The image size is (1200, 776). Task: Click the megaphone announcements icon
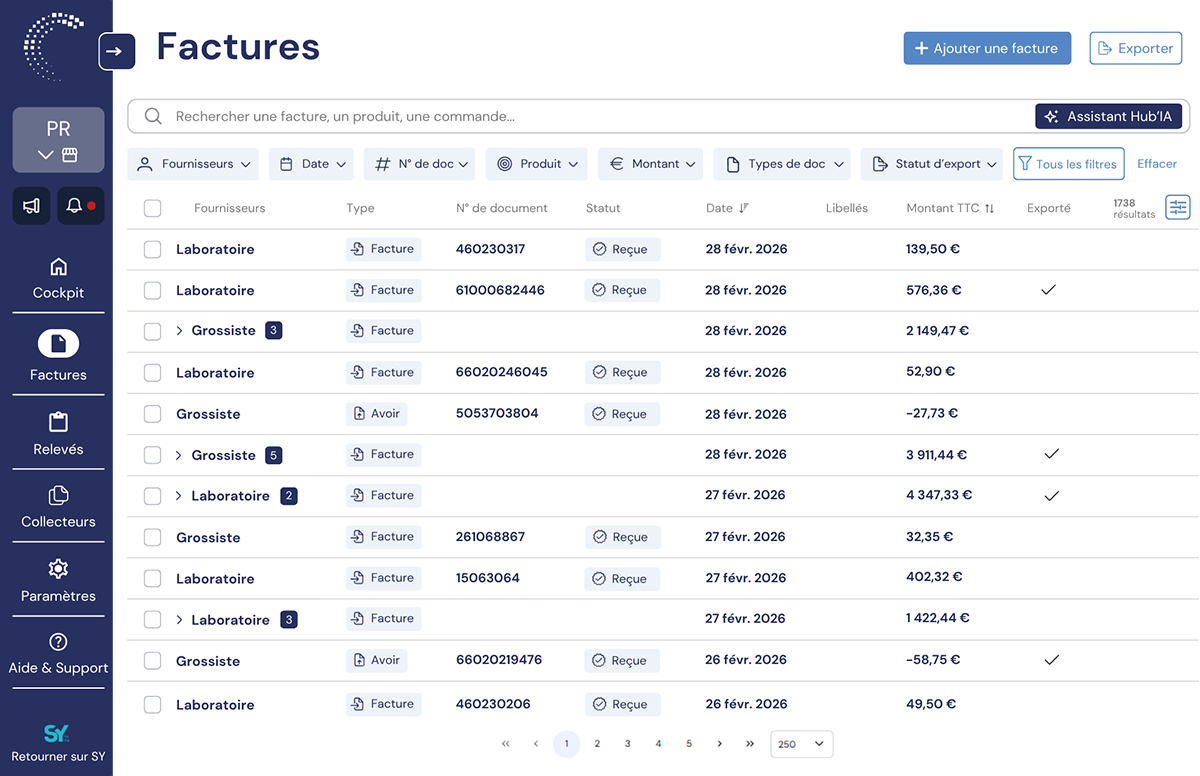point(31,205)
